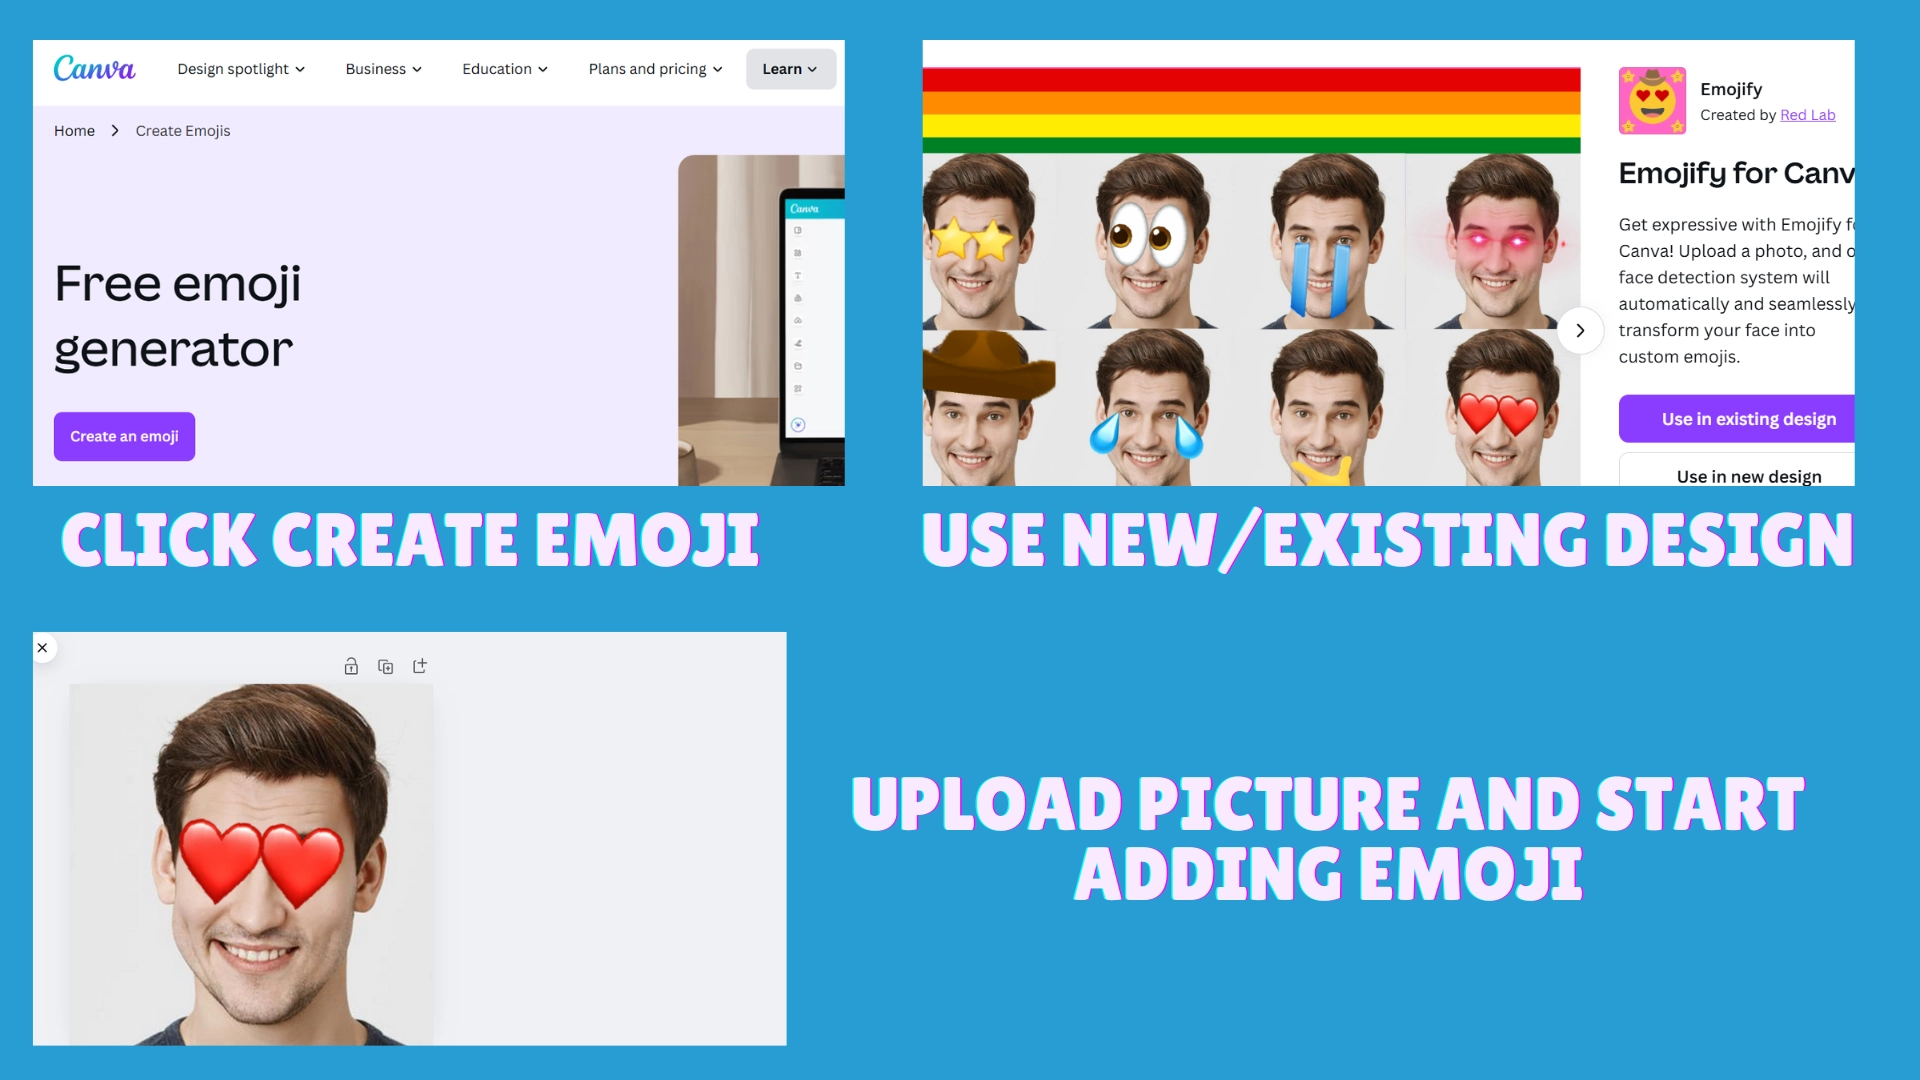The width and height of the screenshot is (1920, 1080).
Task: Select the Learn menu tab item
Action: click(x=786, y=69)
